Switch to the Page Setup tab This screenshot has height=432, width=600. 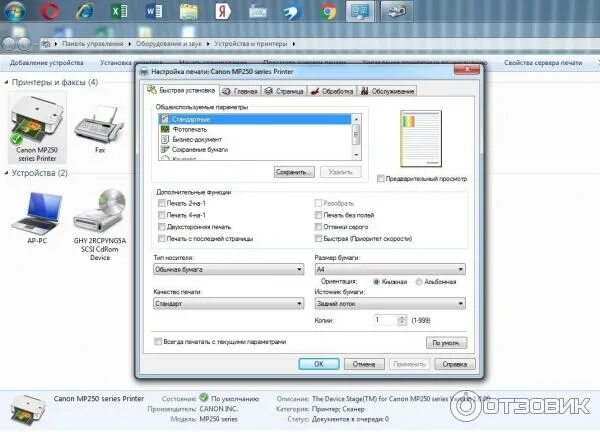click(284, 91)
